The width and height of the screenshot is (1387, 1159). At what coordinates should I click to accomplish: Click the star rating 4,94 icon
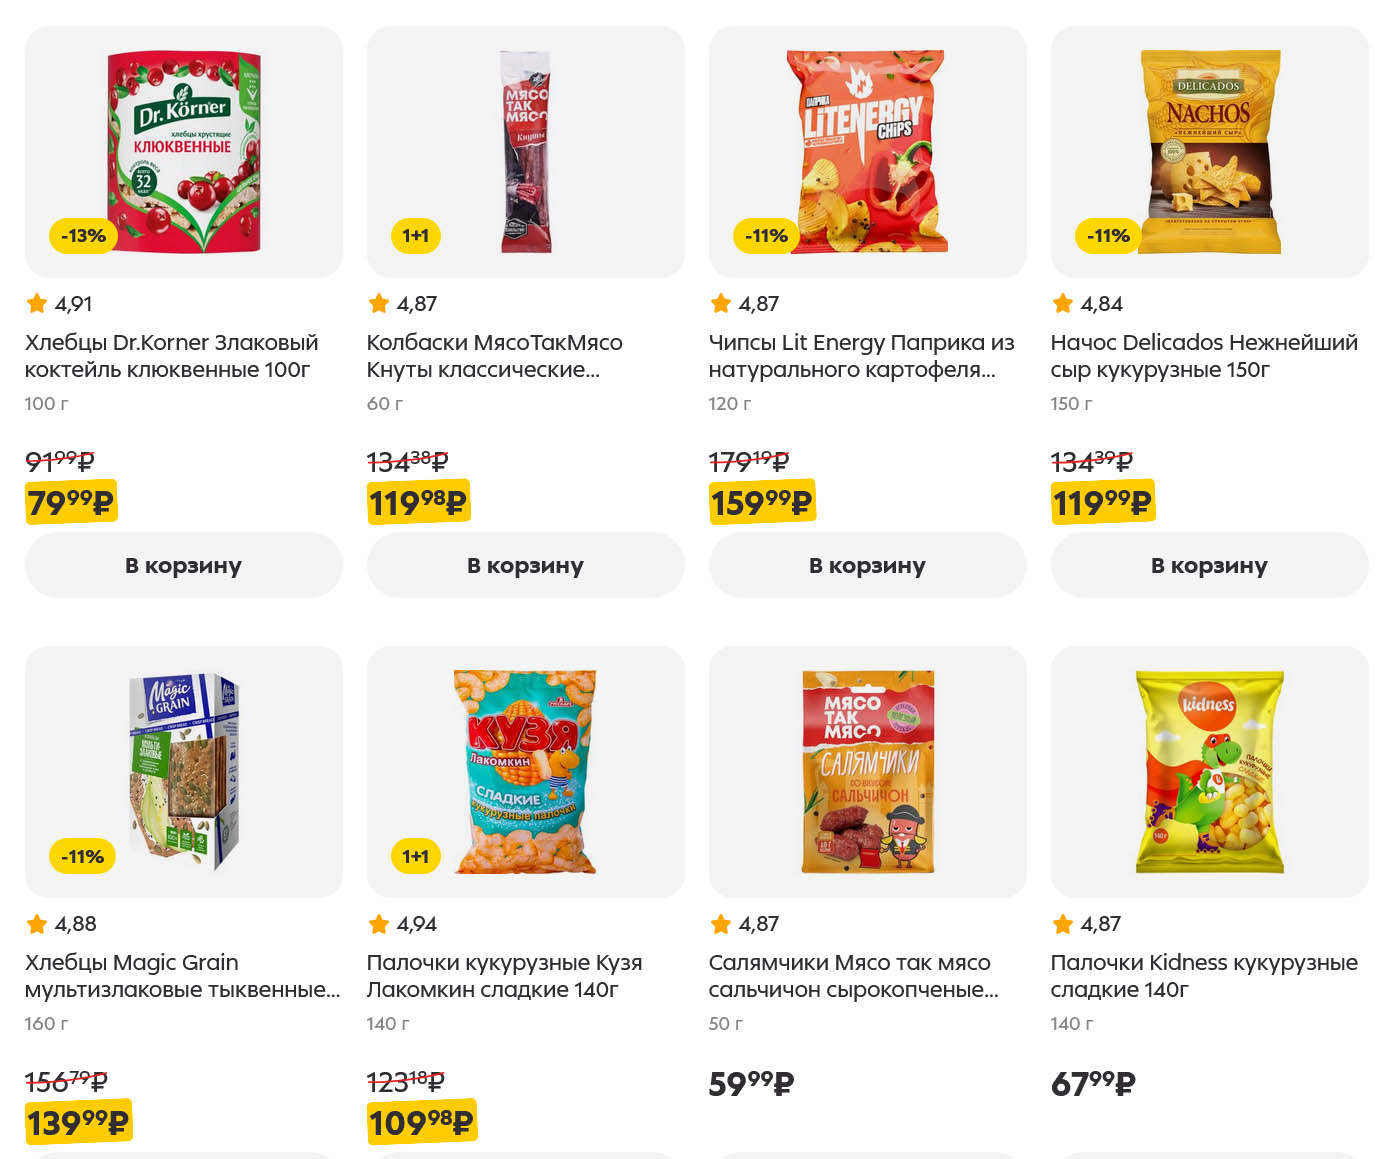click(379, 924)
